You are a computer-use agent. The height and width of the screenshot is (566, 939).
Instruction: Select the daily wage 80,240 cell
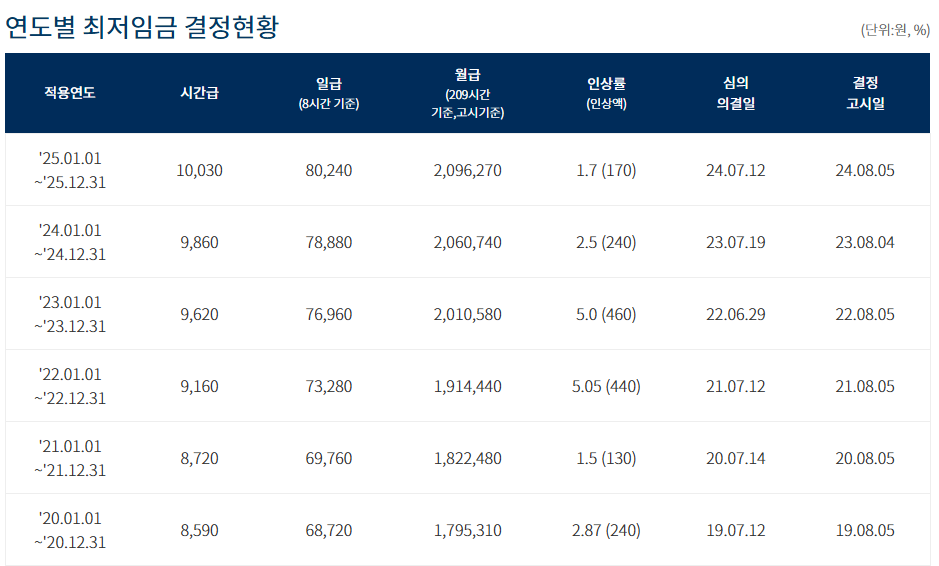click(x=329, y=171)
